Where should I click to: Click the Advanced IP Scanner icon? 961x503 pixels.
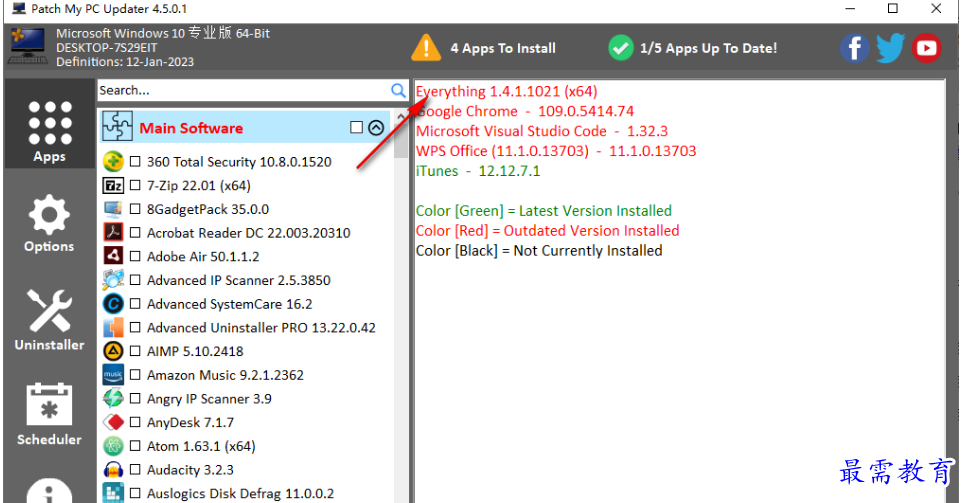113,280
